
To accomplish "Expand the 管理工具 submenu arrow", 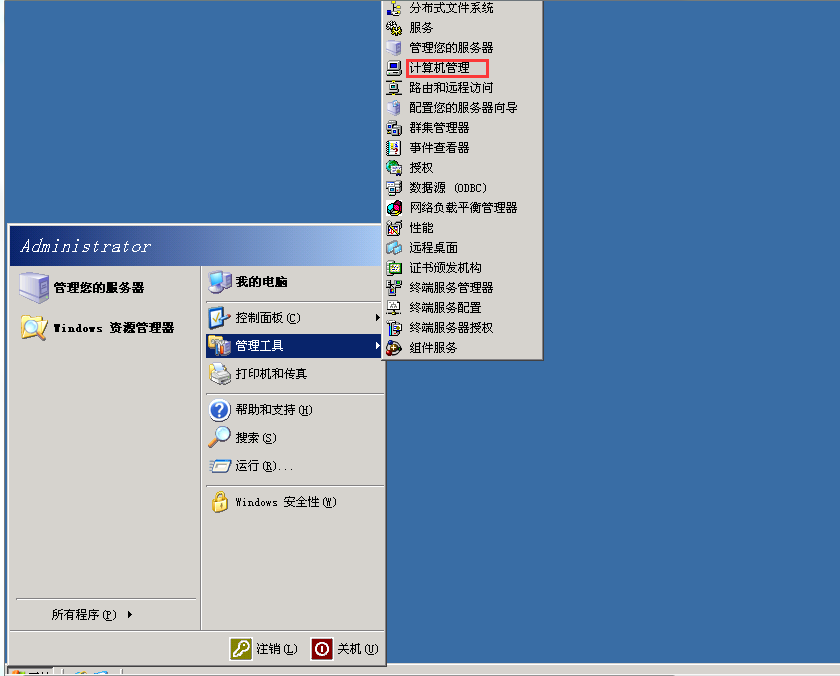I will (x=377, y=346).
